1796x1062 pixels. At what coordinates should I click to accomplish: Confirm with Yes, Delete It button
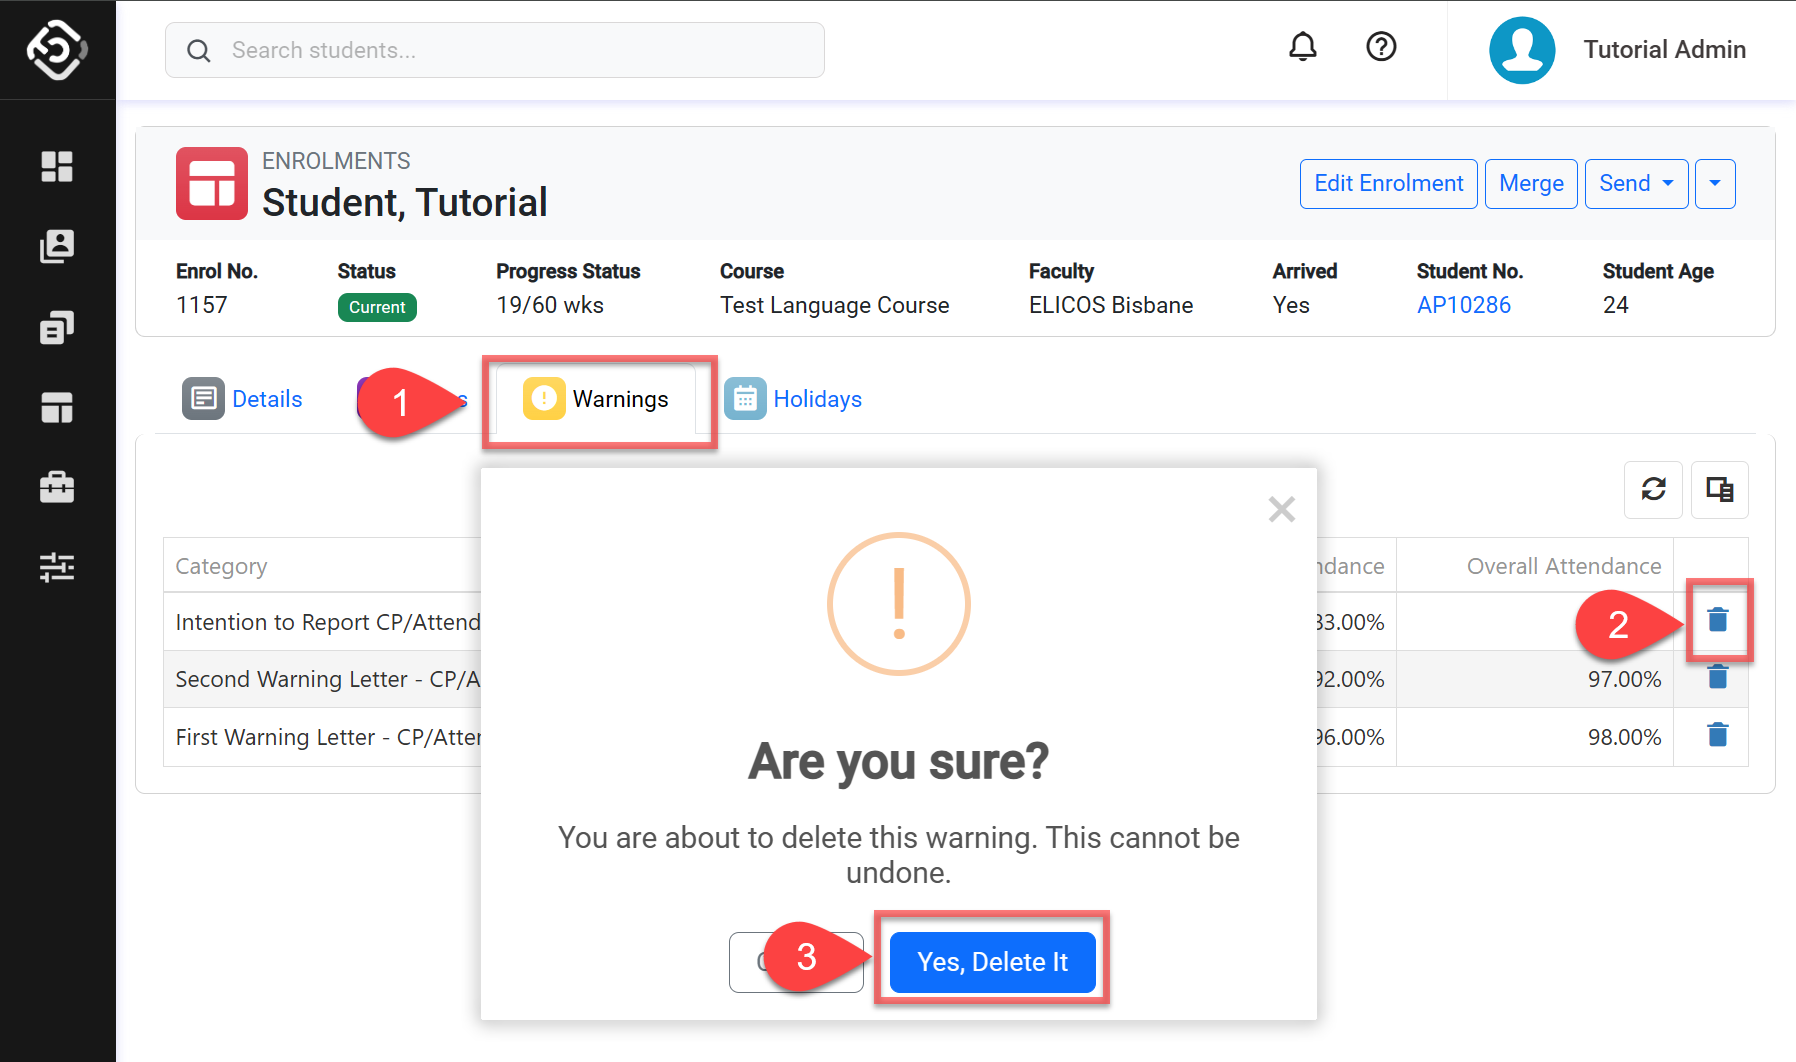point(992,962)
